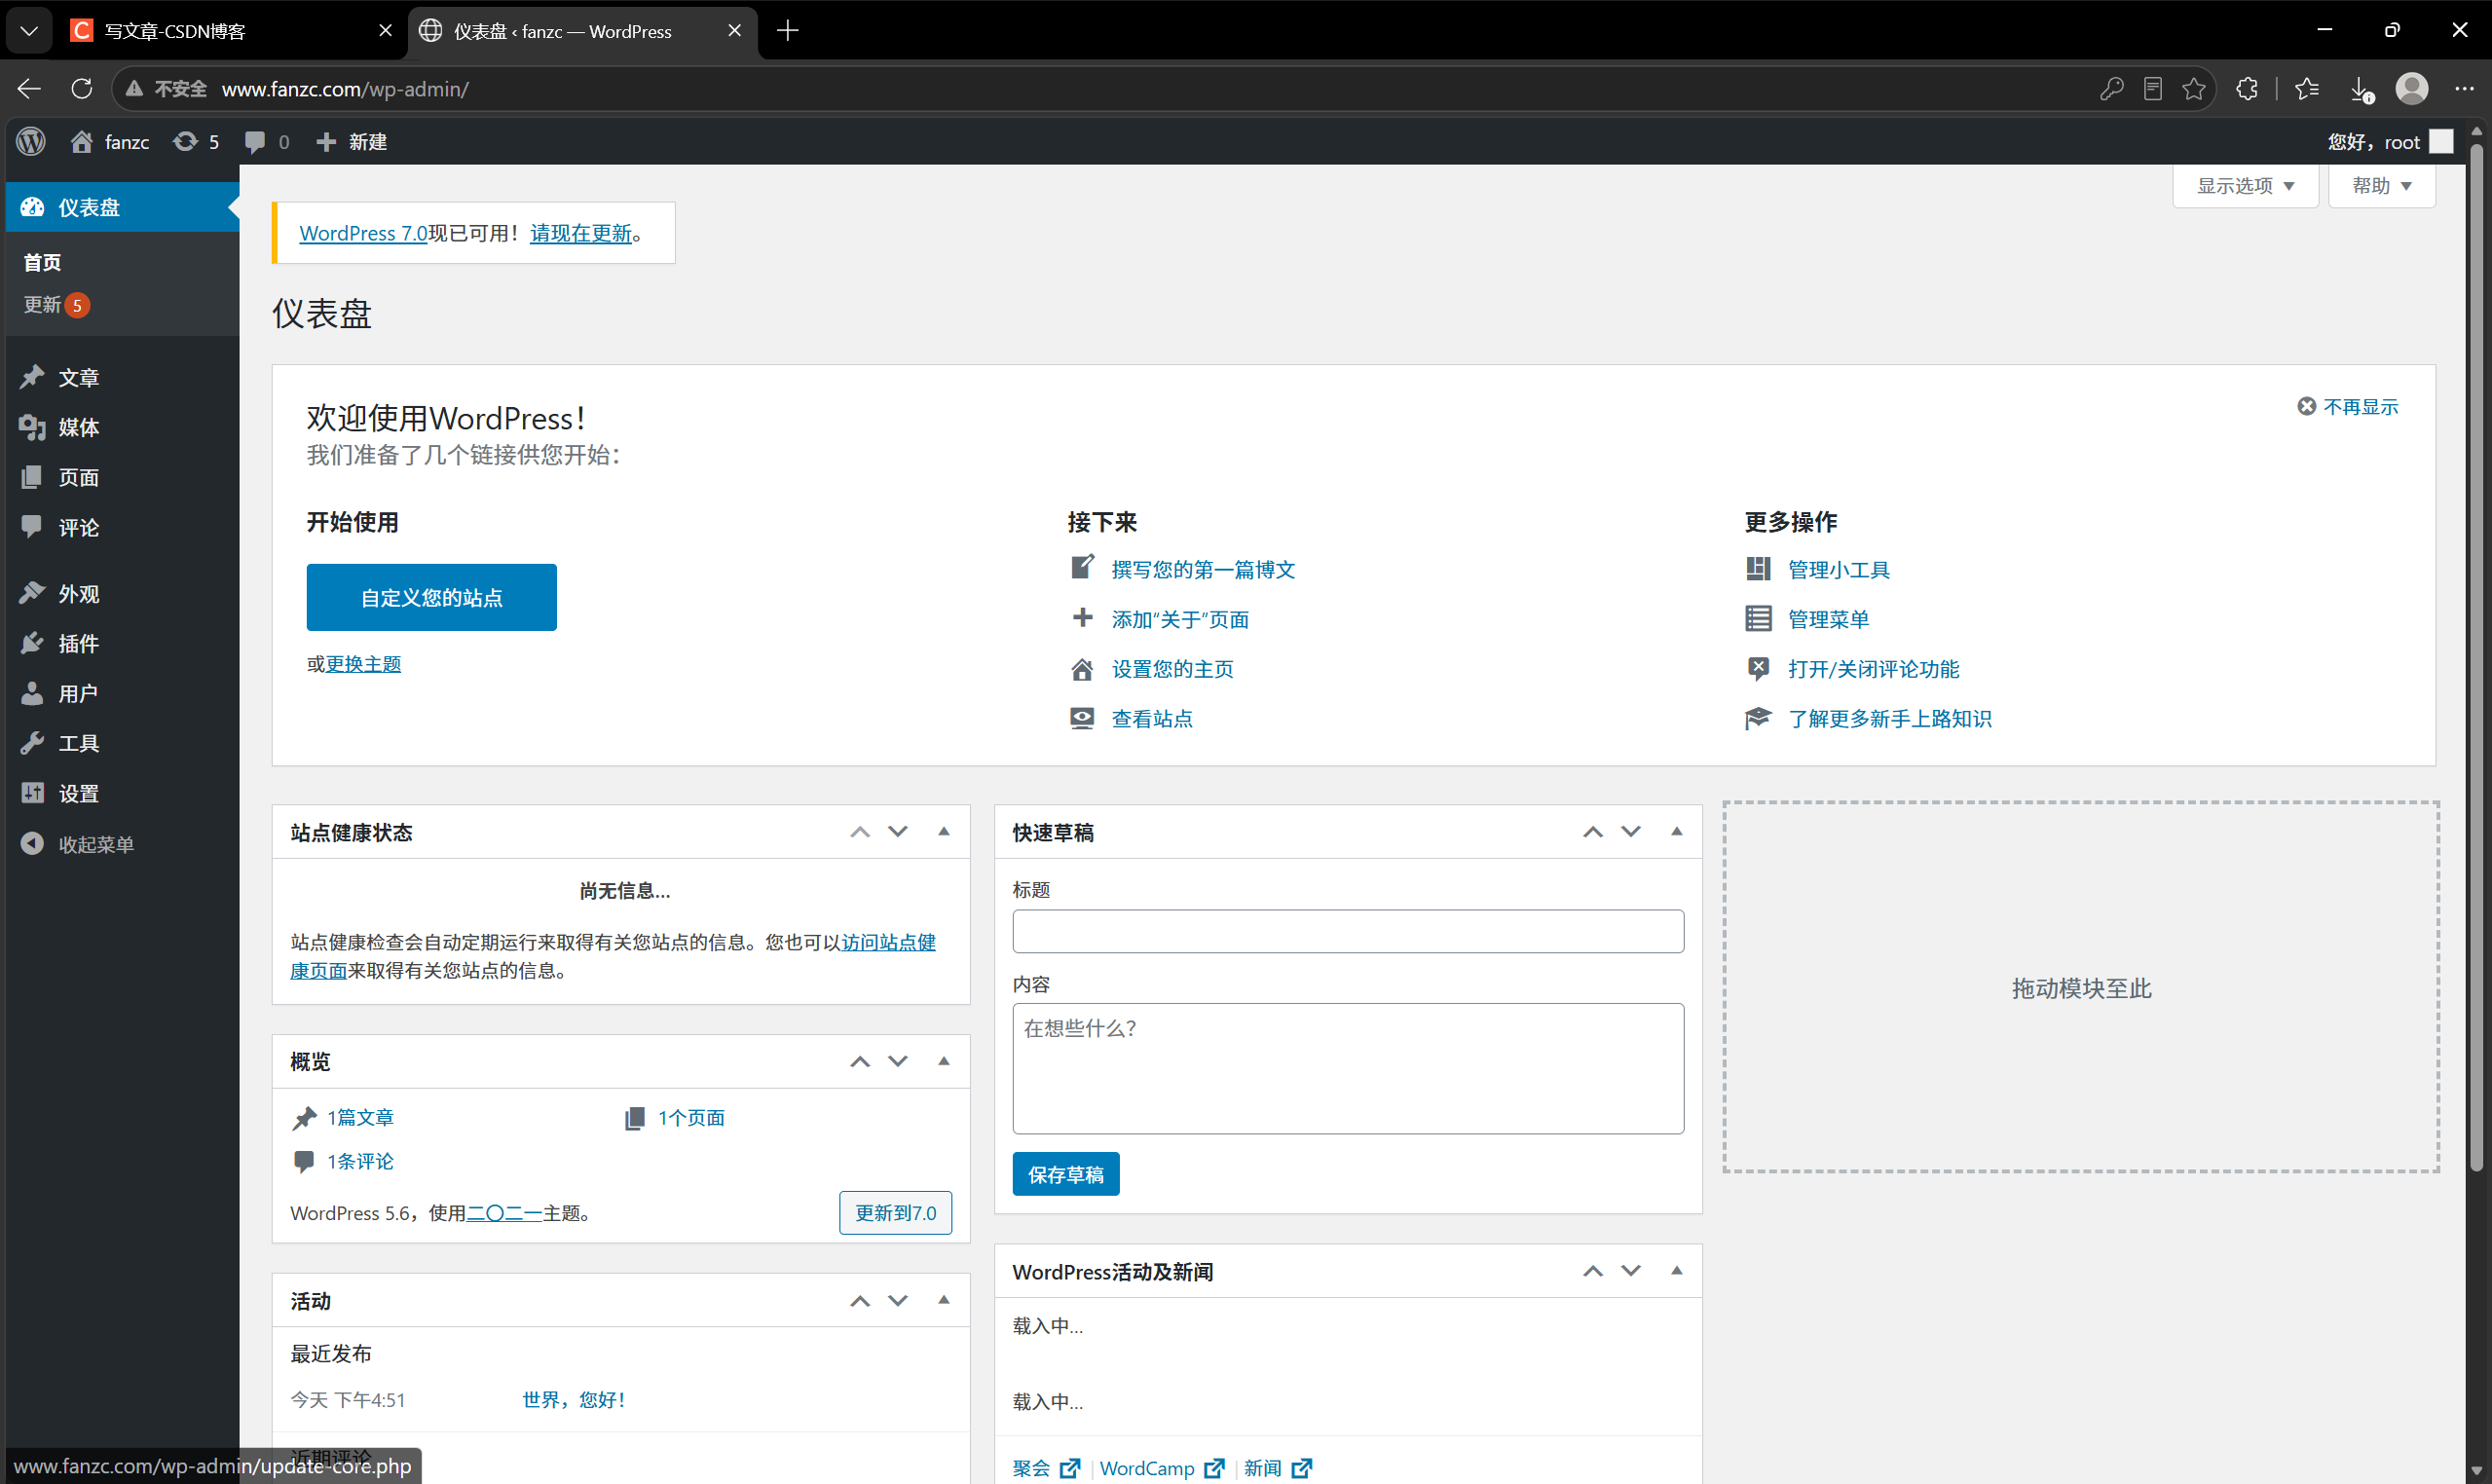Viewport: 2492px width, 1484px height.
Task: Open the 评论 comments menu
Action: pos(122,527)
